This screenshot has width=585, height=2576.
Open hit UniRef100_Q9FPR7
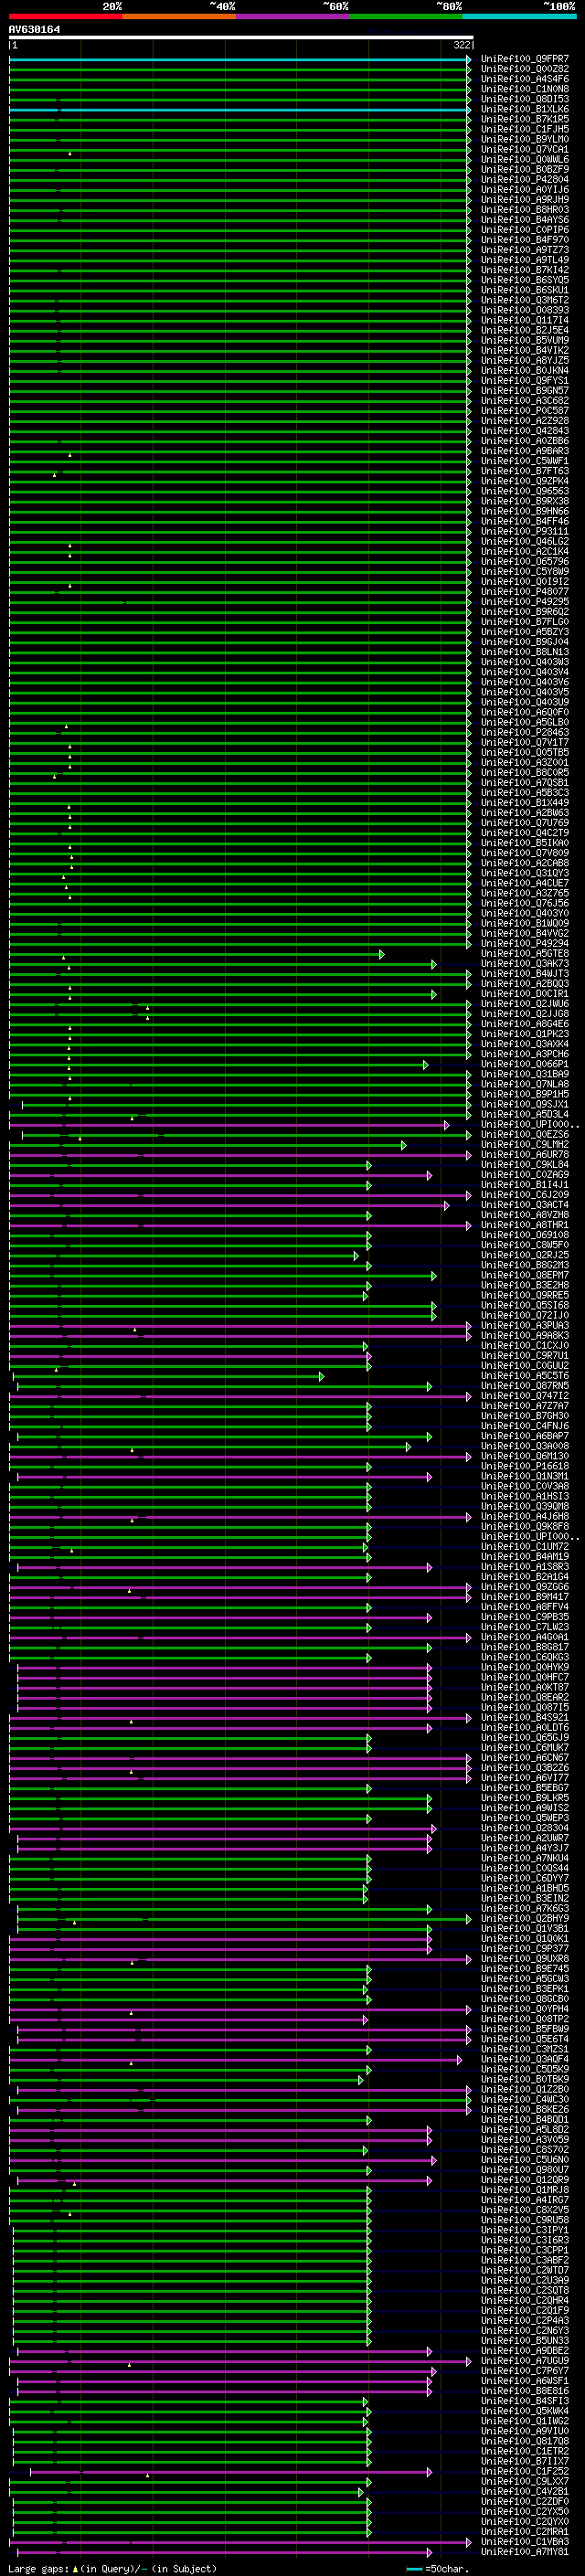(524, 59)
